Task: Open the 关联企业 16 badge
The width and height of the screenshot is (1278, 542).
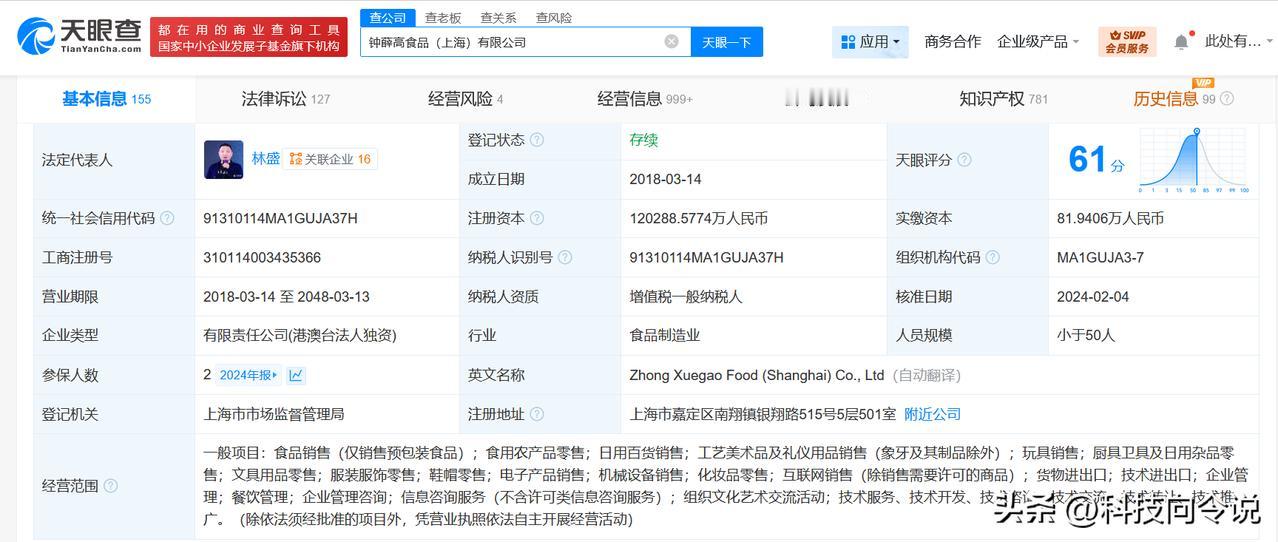Action: pyautogui.click(x=330, y=159)
